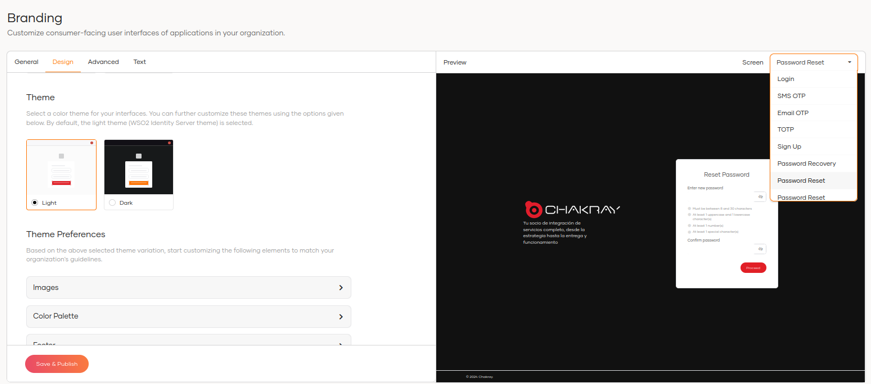Show password via eye icon under Enter new password

(760, 197)
